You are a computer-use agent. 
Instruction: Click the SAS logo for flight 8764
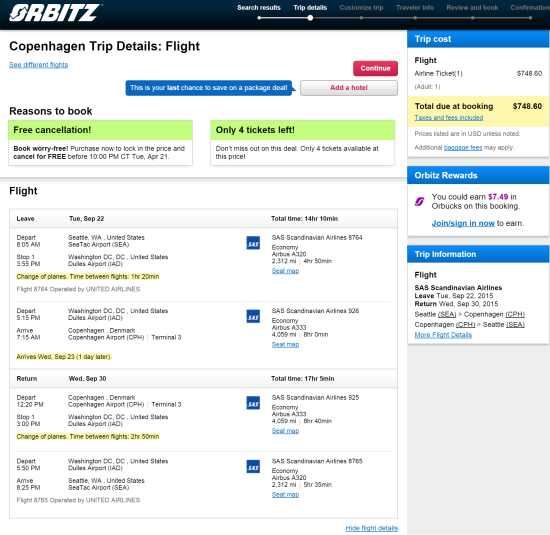pyautogui.click(x=253, y=243)
